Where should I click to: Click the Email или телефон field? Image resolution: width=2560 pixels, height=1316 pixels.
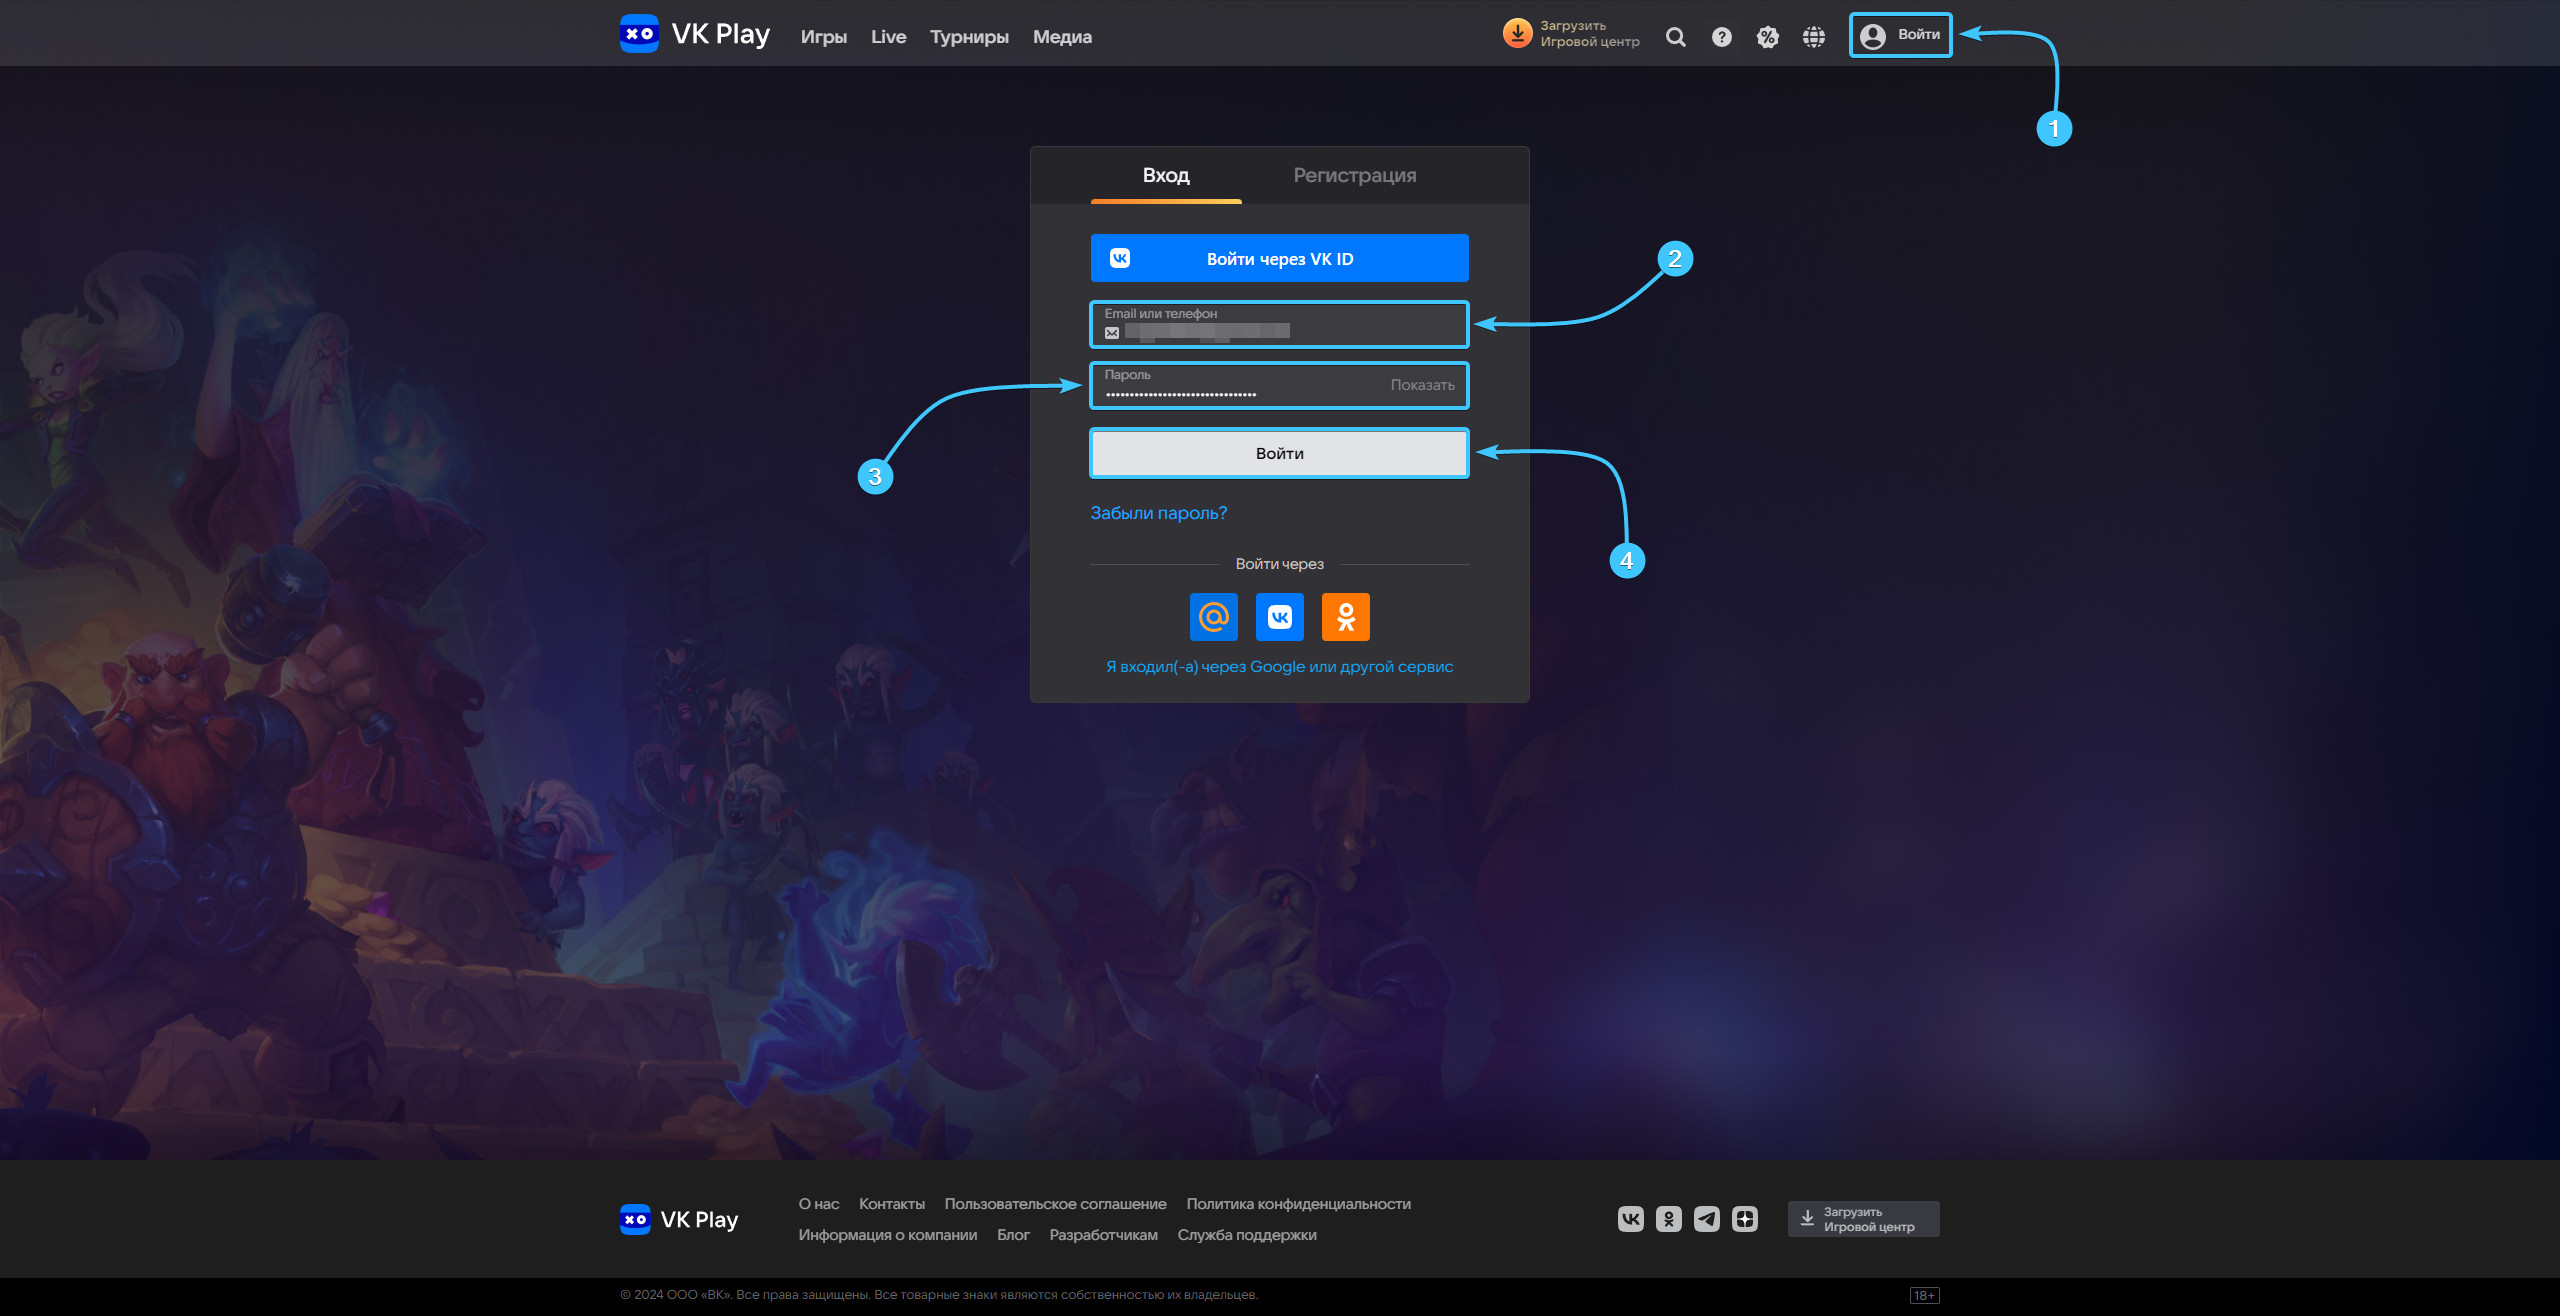(1279, 324)
